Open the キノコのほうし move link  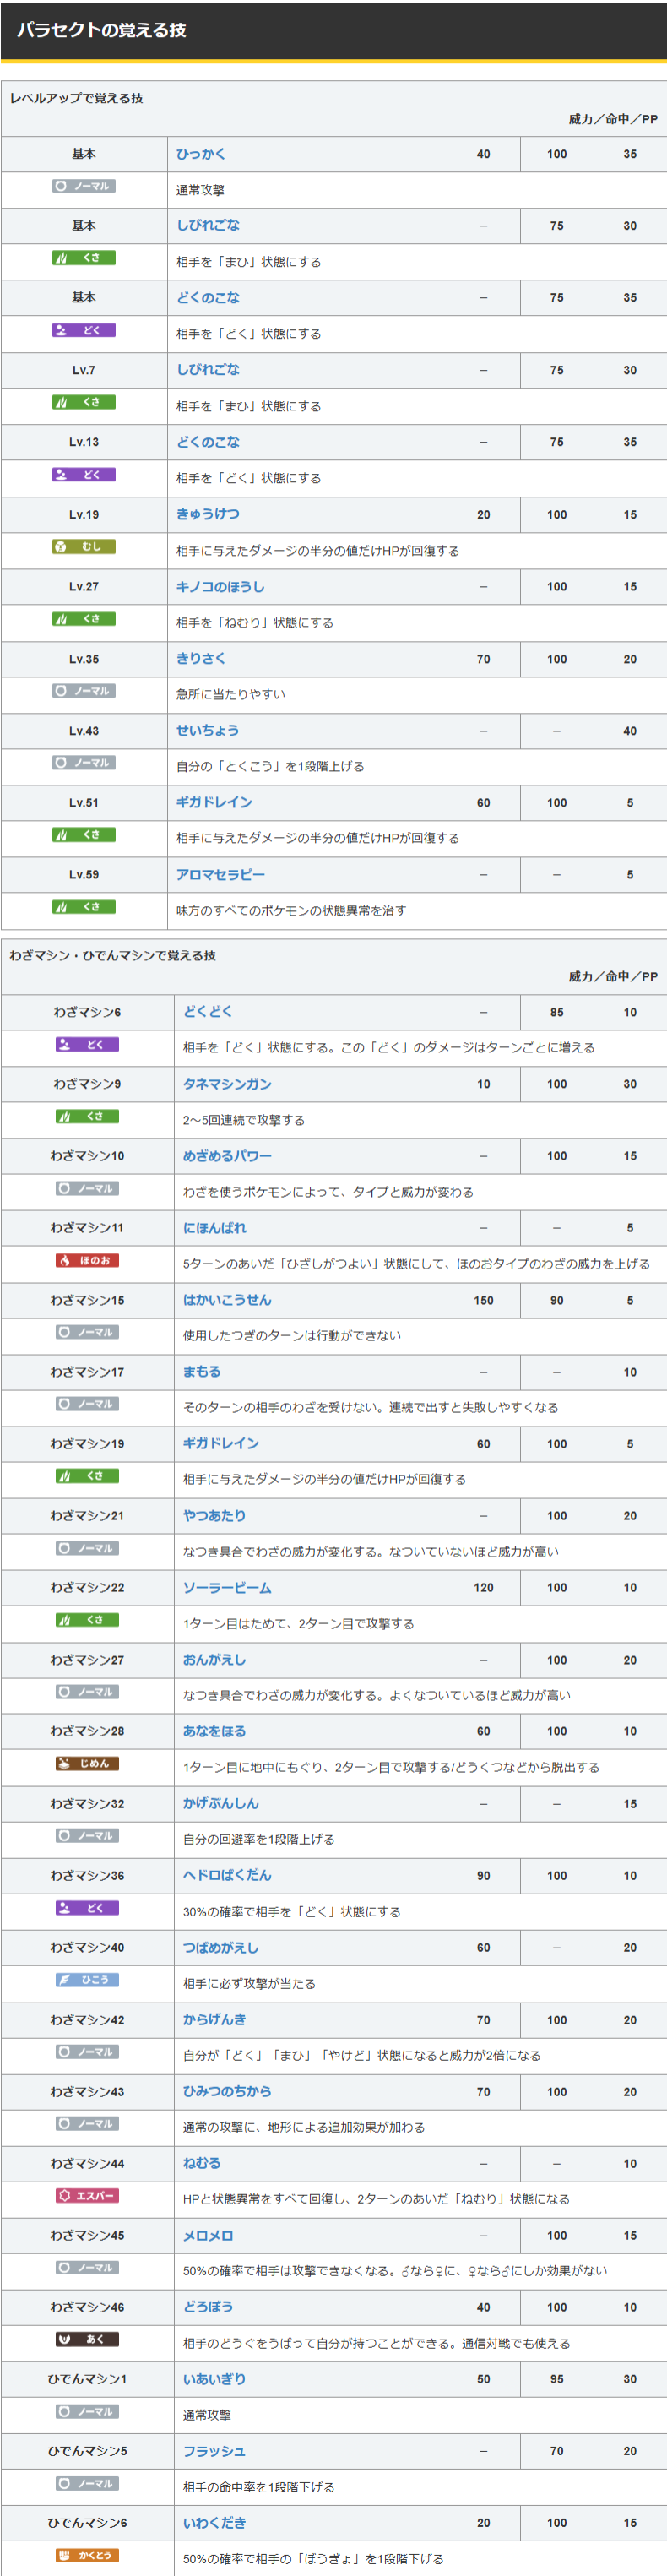(220, 587)
